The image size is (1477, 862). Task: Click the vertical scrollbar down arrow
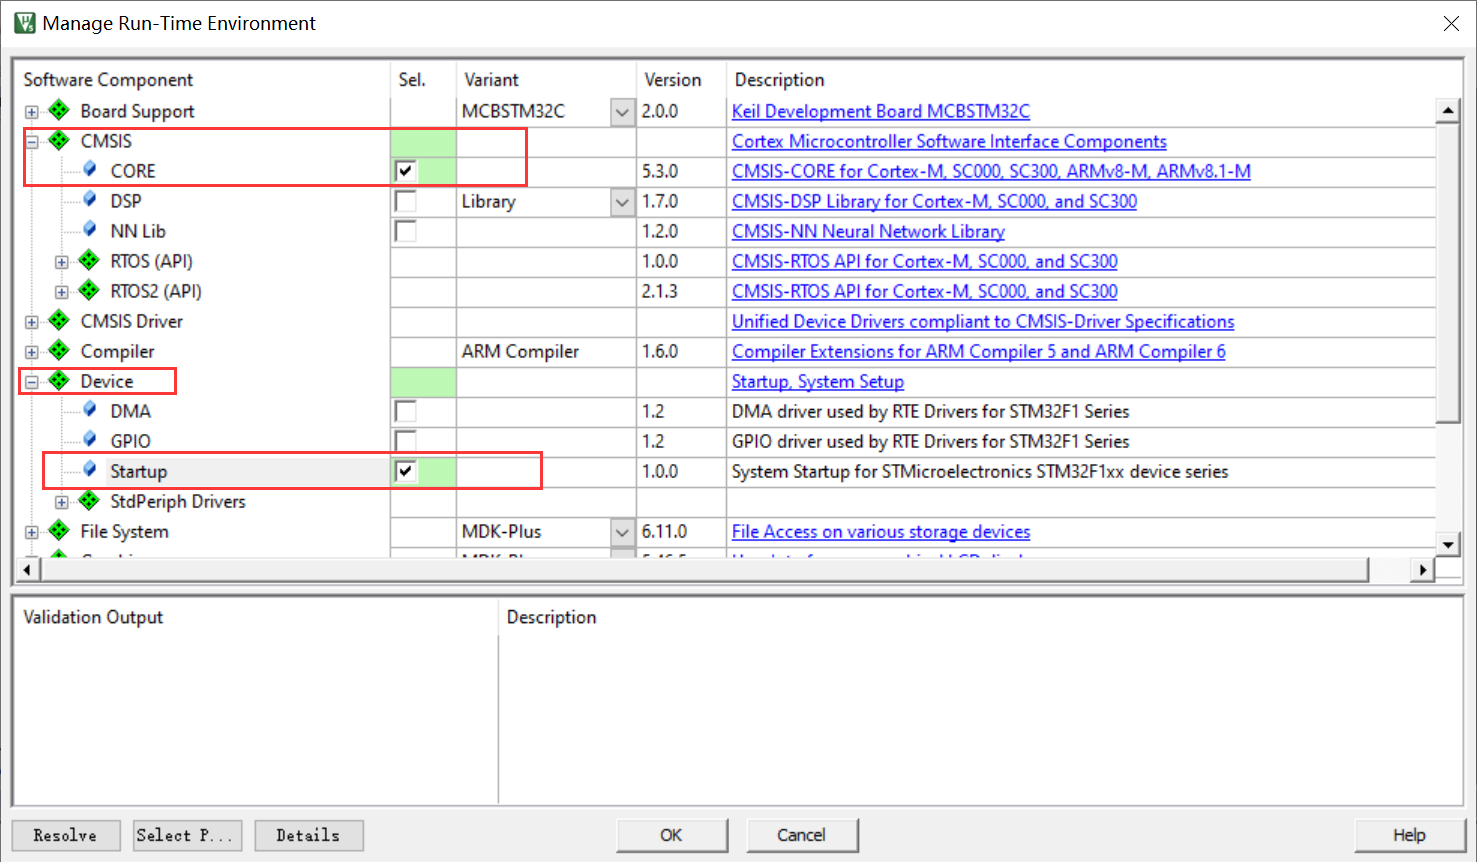pos(1448,545)
